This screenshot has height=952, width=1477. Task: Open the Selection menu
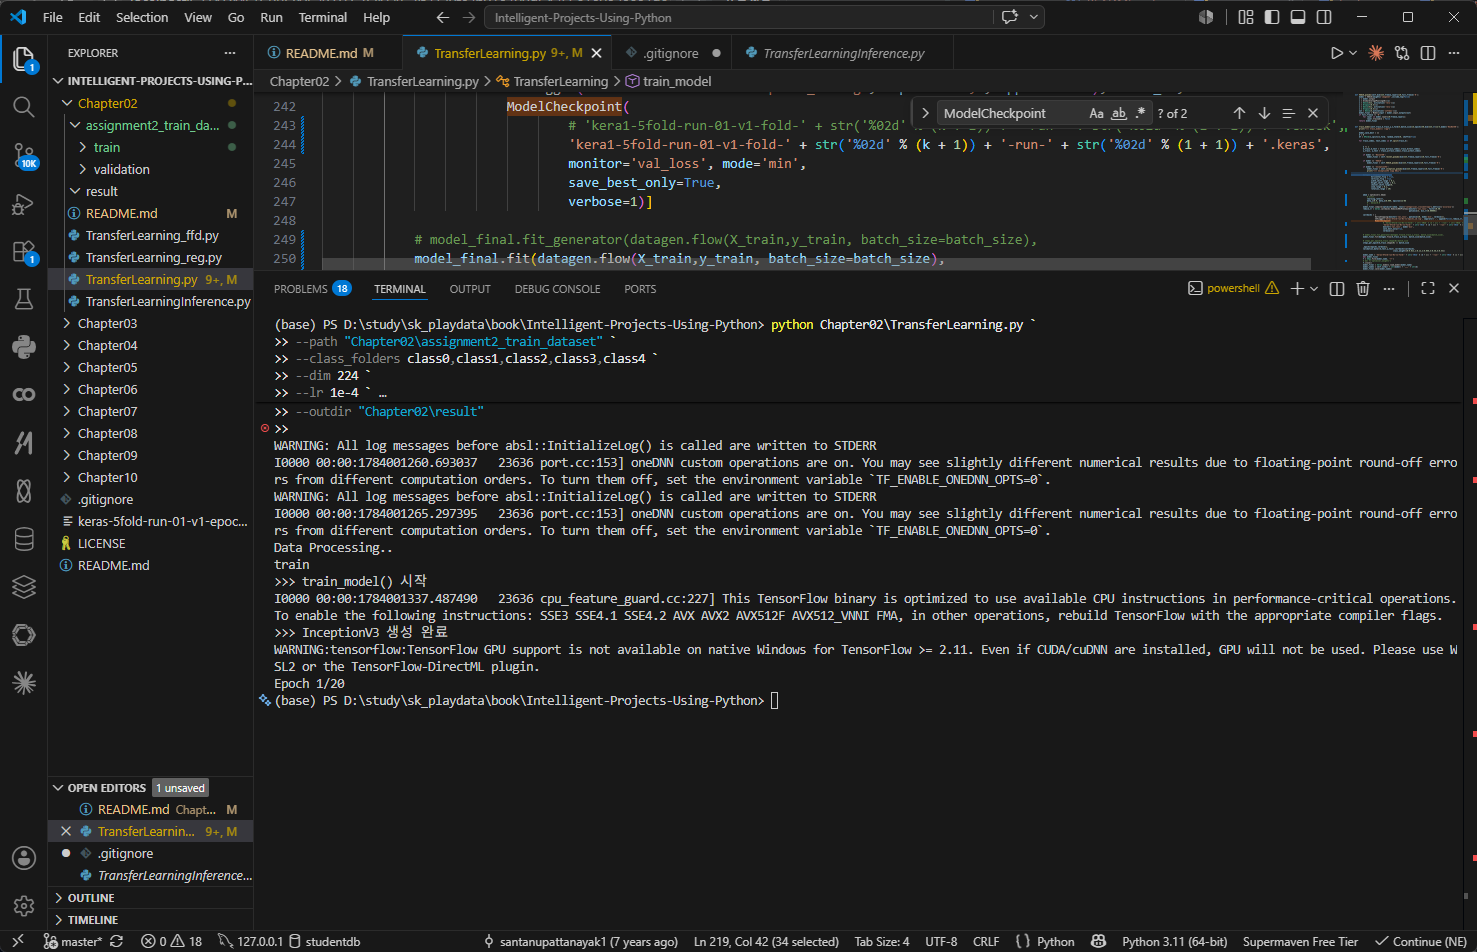point(142,17)
